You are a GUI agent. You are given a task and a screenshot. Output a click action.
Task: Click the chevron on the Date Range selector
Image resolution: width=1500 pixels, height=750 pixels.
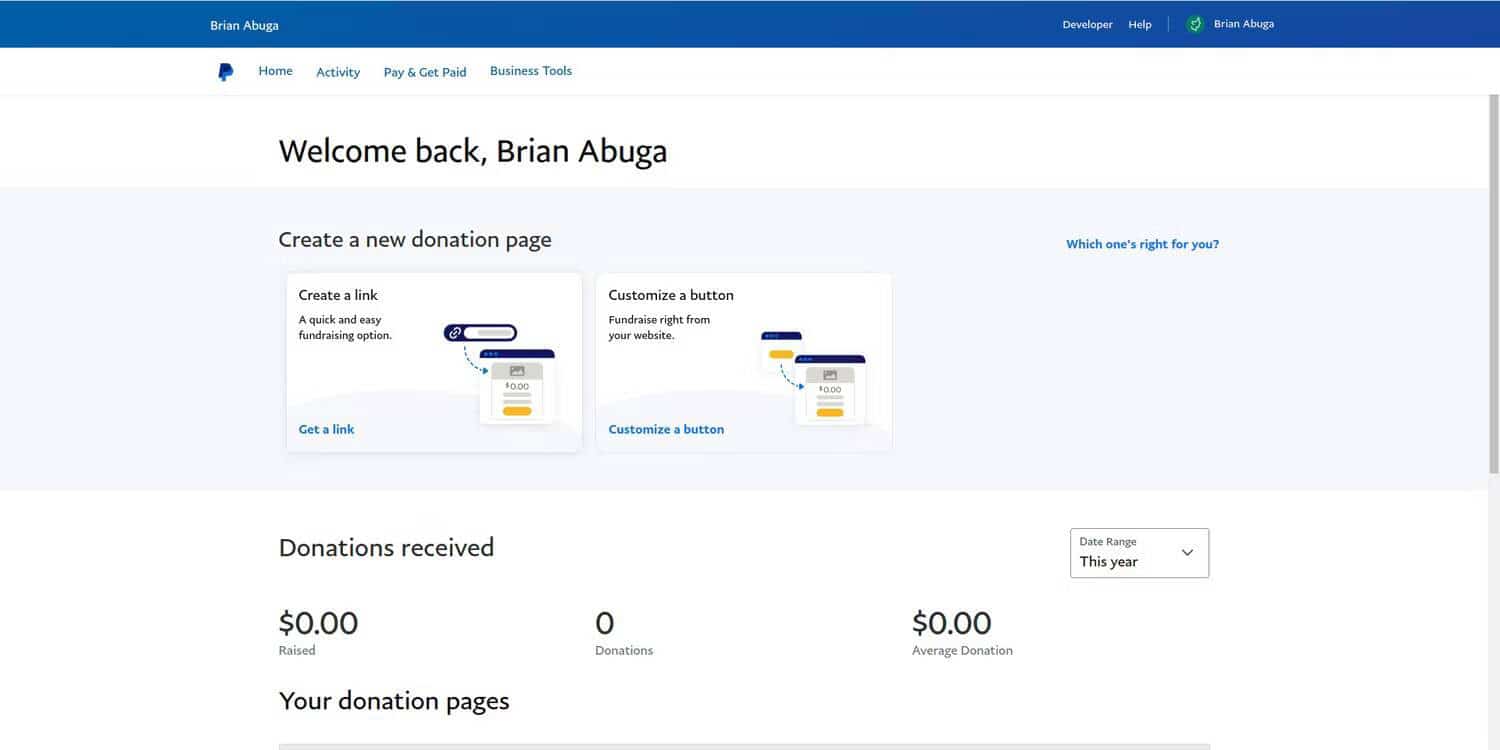pos(1187,552)
